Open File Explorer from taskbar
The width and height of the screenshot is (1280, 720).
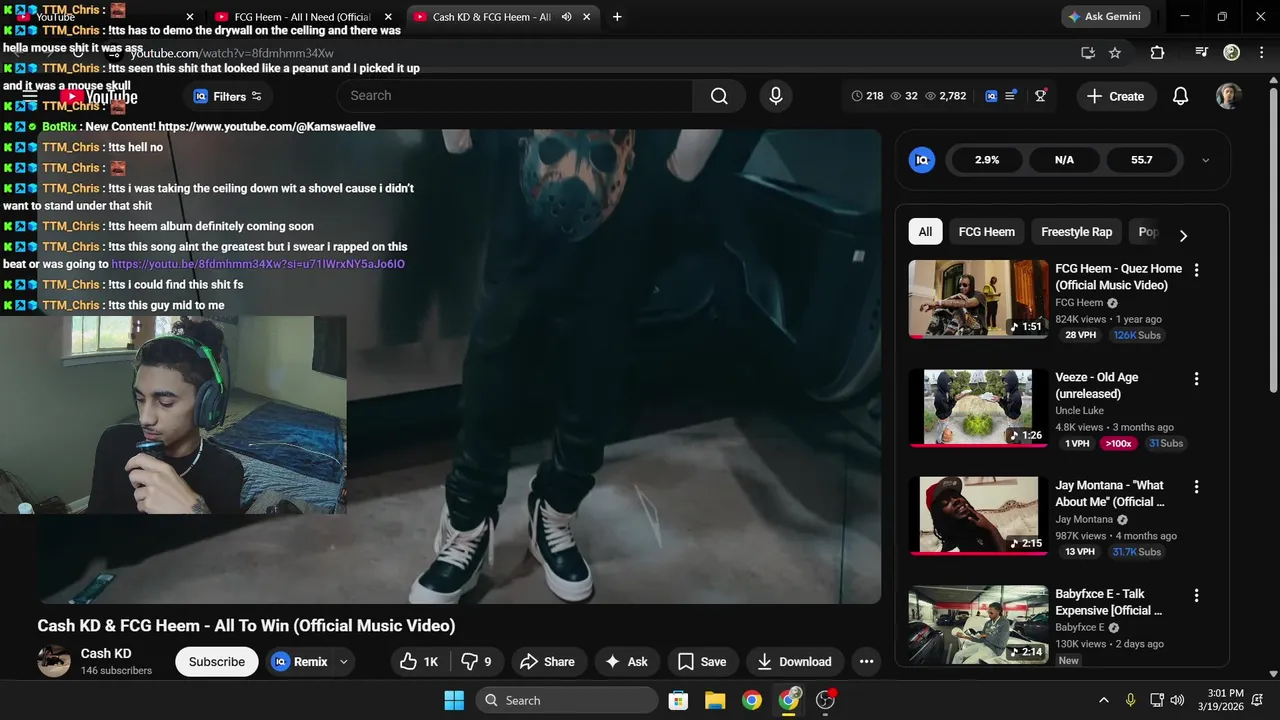coord(715,700)
